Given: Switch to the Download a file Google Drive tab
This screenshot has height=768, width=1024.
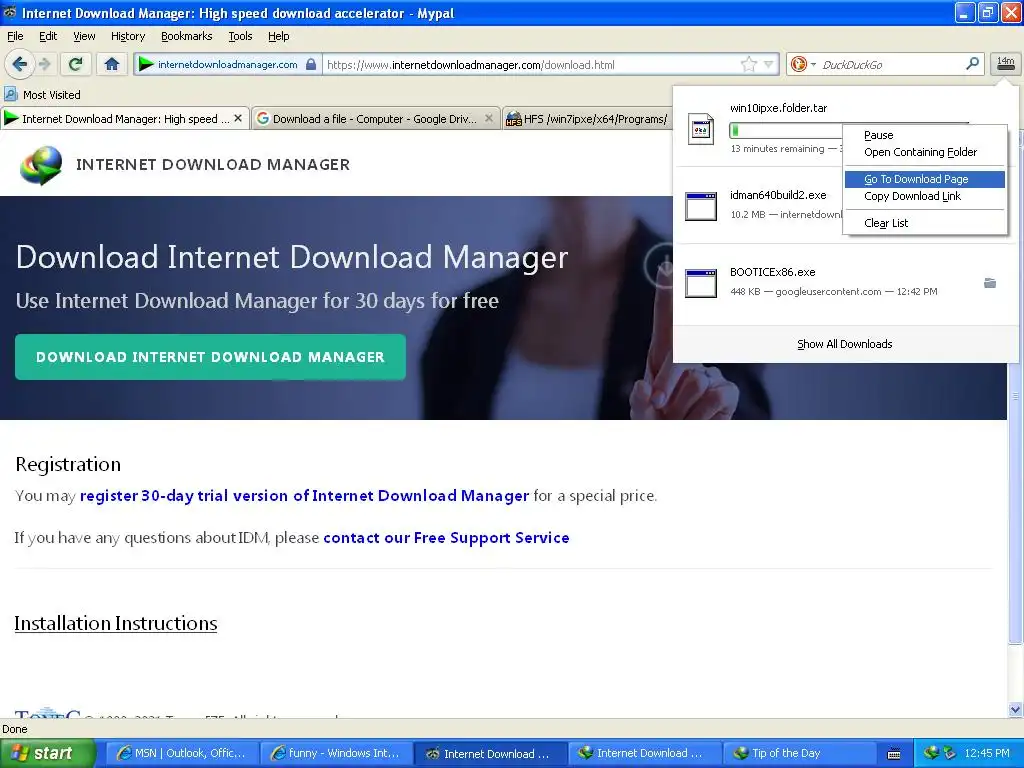Looking at the screenshot, I should click(x=376, y=118).
